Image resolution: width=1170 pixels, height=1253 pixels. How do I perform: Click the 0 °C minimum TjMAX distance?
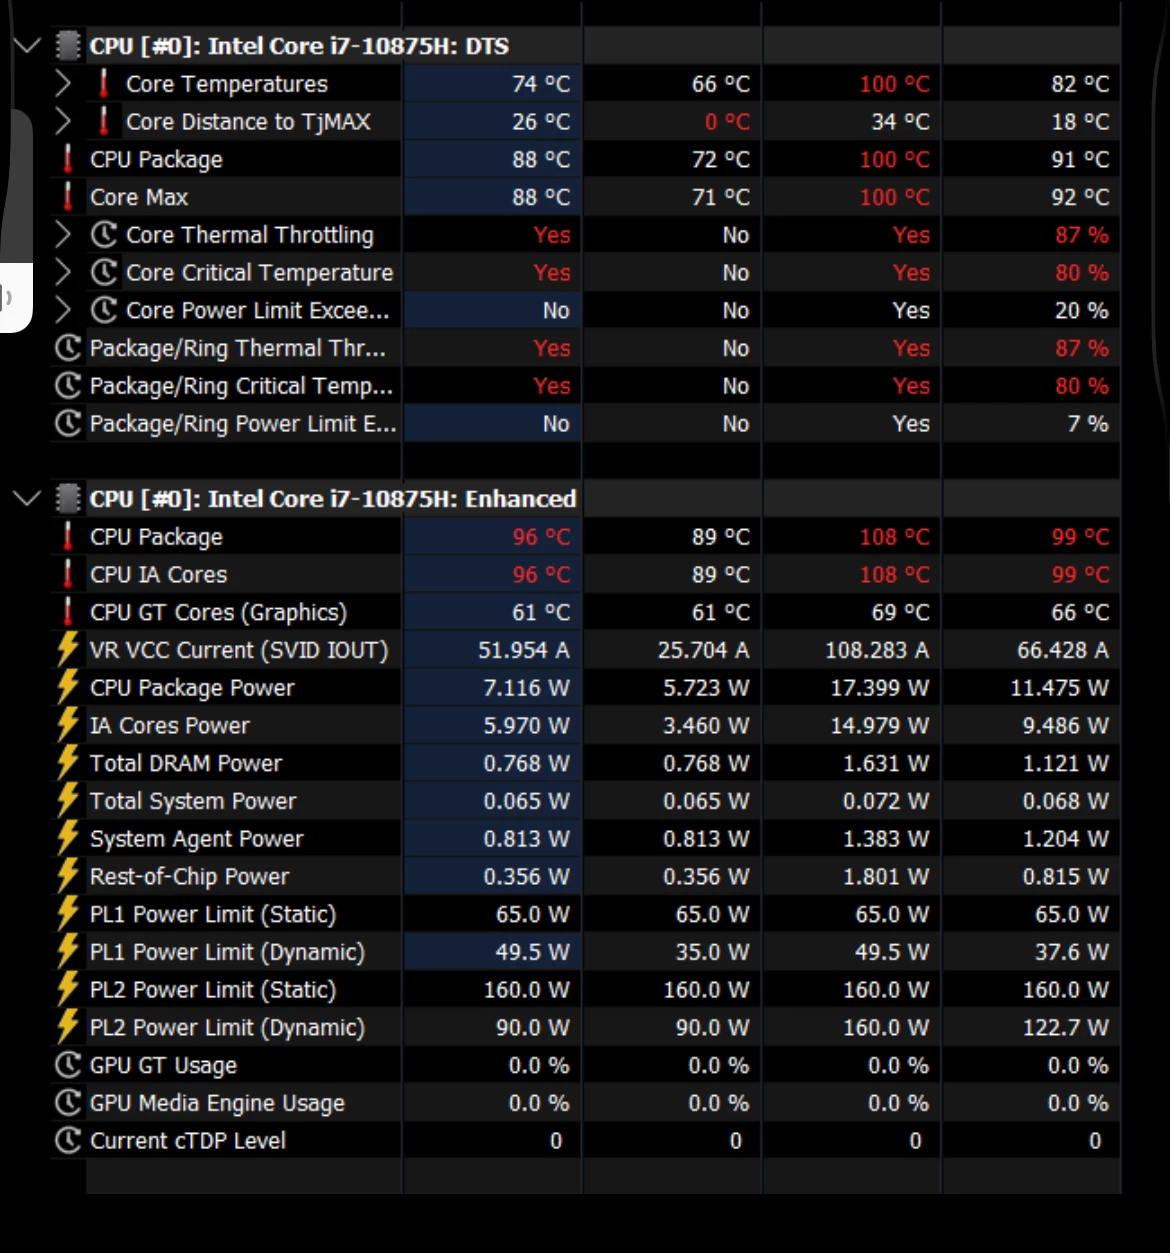pyautogui.click(x=727, y=122)
